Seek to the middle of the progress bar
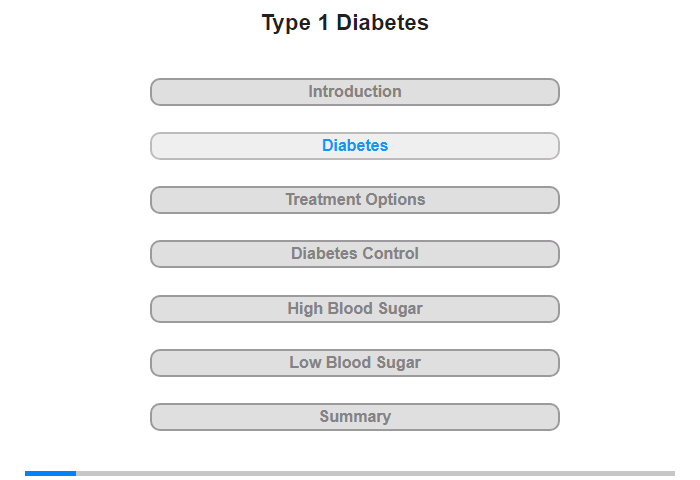This screenshot has height=480, width=700. tap(350, 473)
